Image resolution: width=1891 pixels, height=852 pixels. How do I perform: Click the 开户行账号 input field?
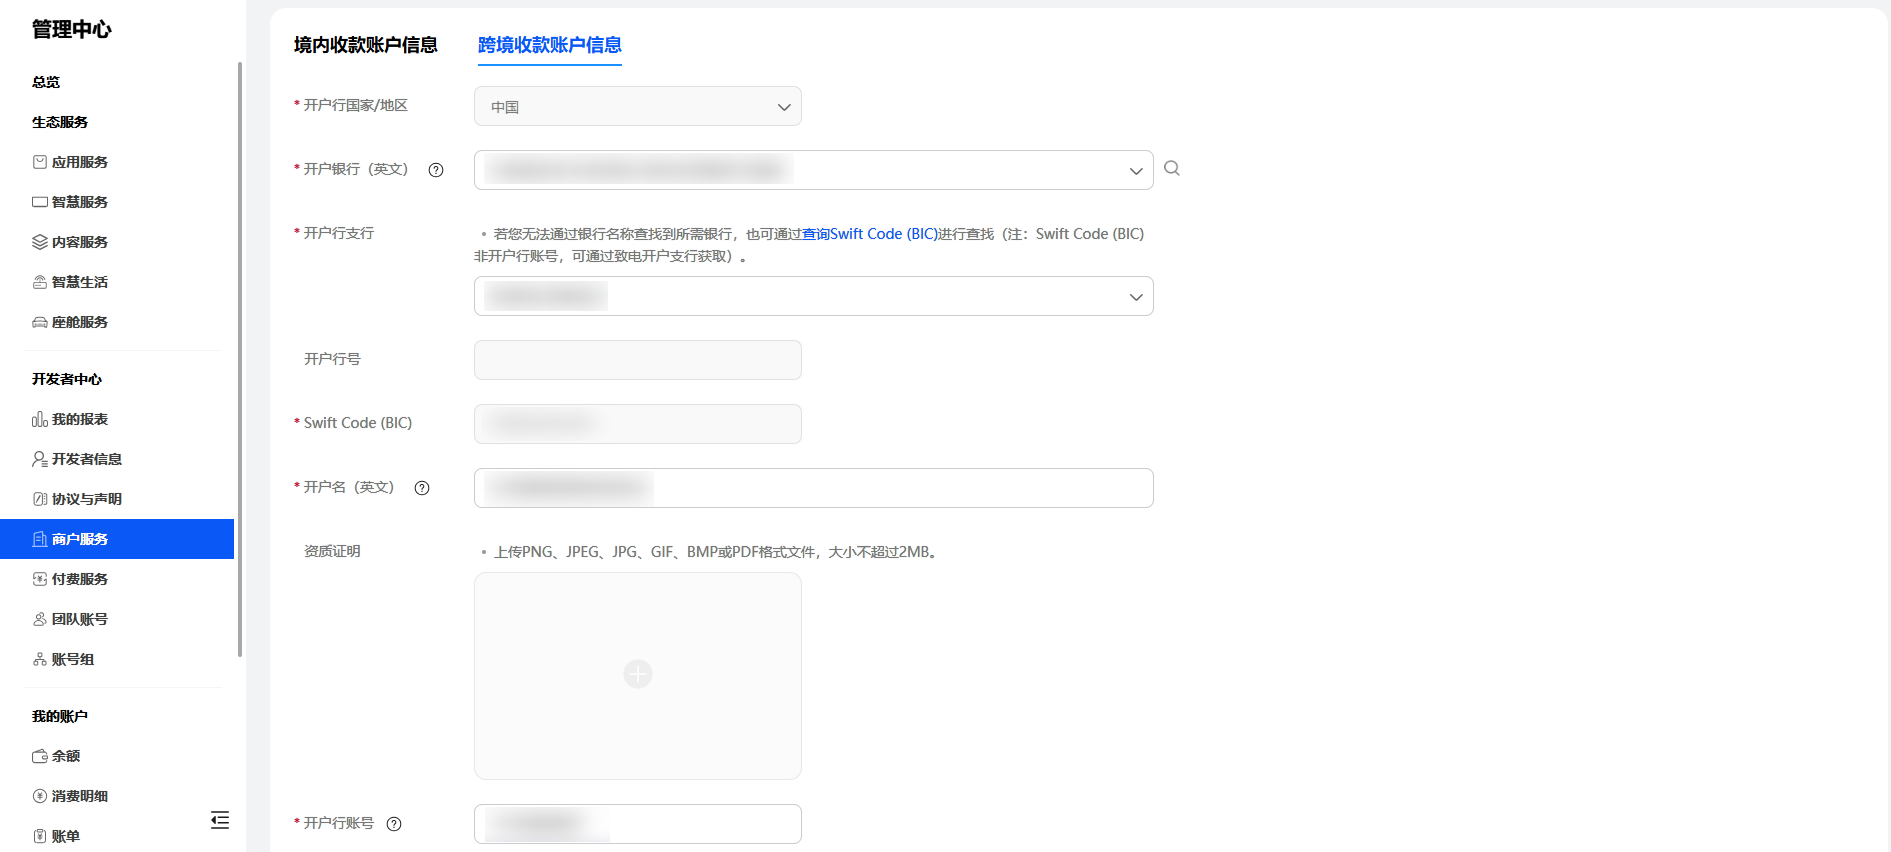[x=638, y=824]
